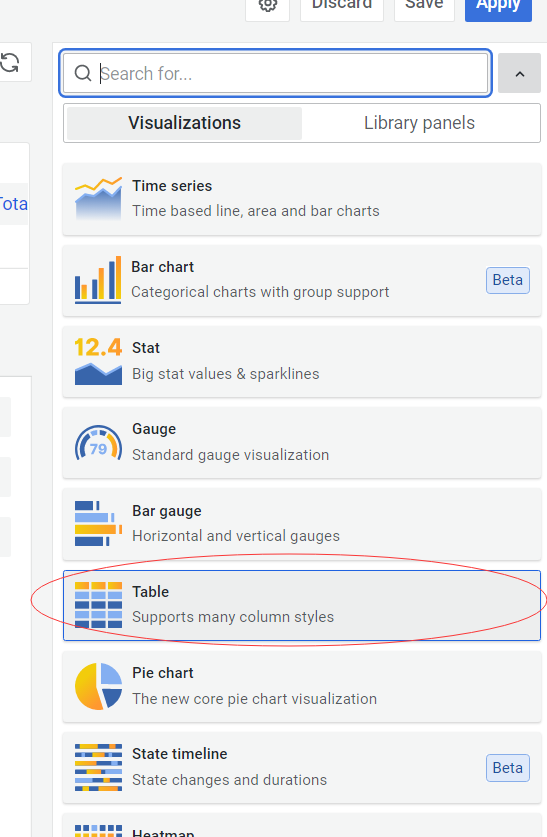The width and height of the screenshot is (547, 837).
Task: Click the Save button
Action: point(424,5)
